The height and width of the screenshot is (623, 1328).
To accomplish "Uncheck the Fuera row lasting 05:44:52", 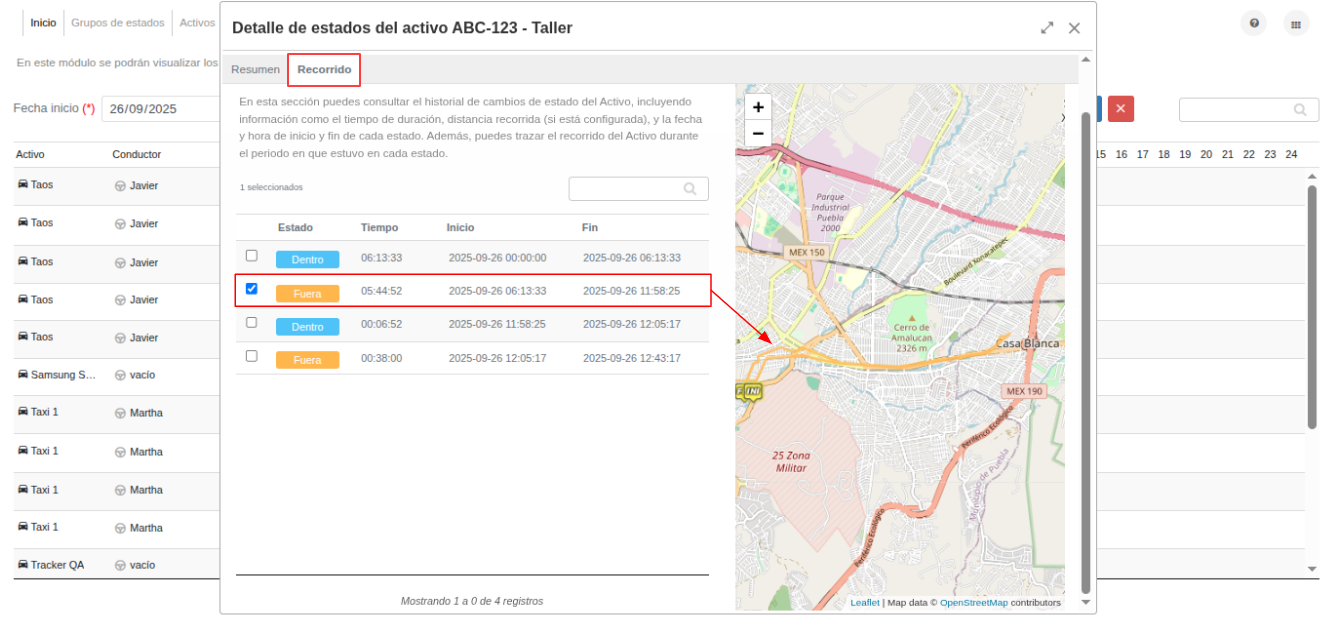I will pyautogui.click(x=252, y=289).
